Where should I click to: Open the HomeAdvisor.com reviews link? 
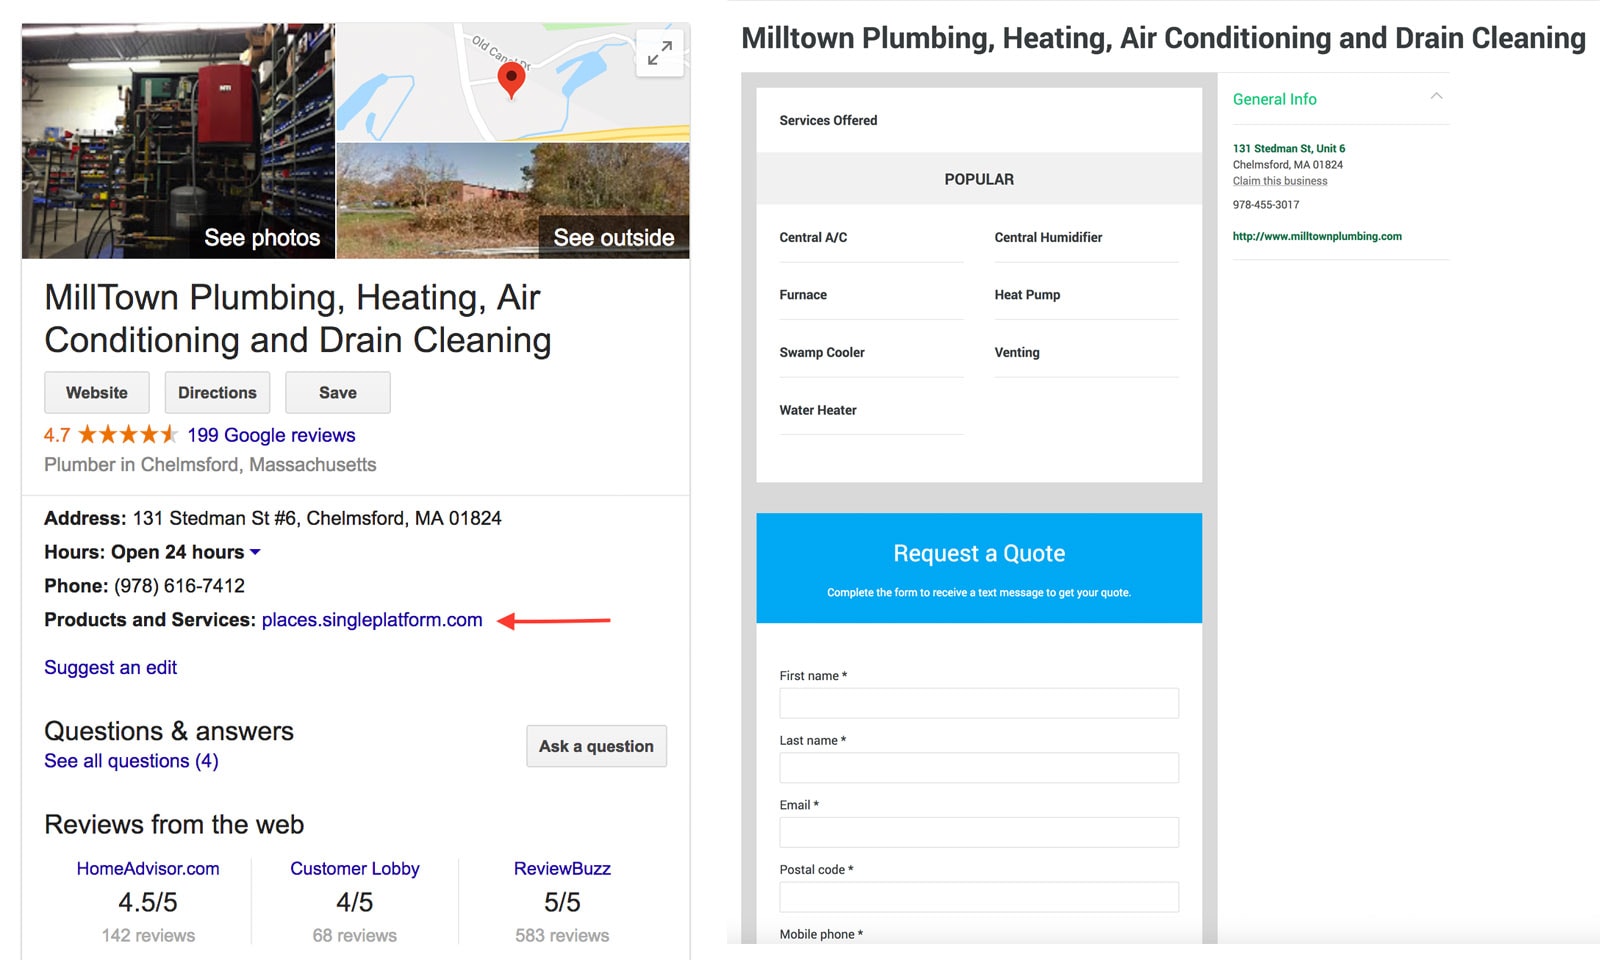(x=148, y=869)
